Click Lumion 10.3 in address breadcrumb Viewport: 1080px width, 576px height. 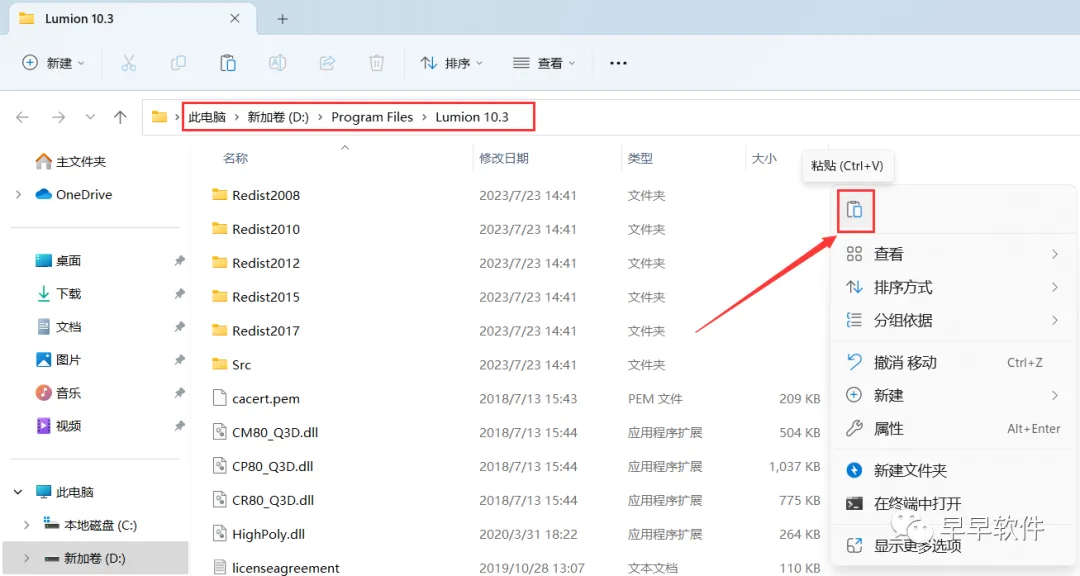click(x=472, y=117)
